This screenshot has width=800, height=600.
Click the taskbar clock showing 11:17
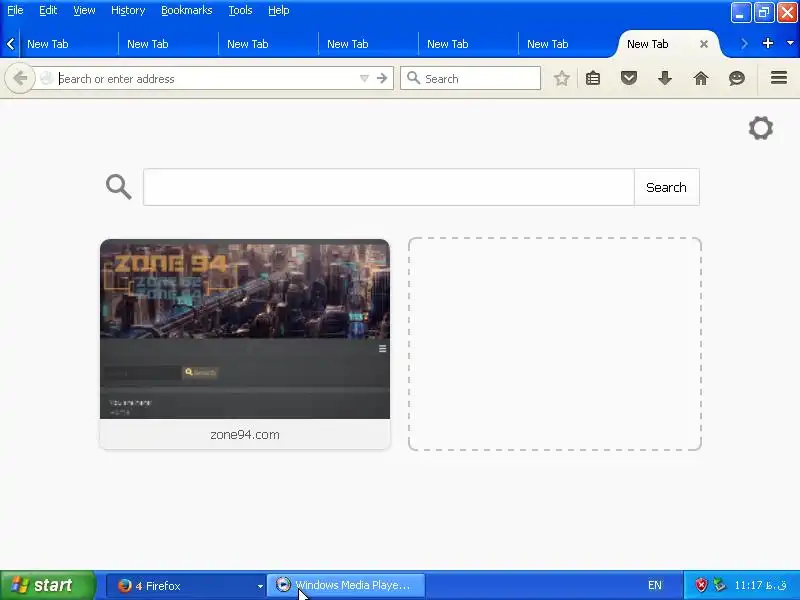tap(760, 585)
